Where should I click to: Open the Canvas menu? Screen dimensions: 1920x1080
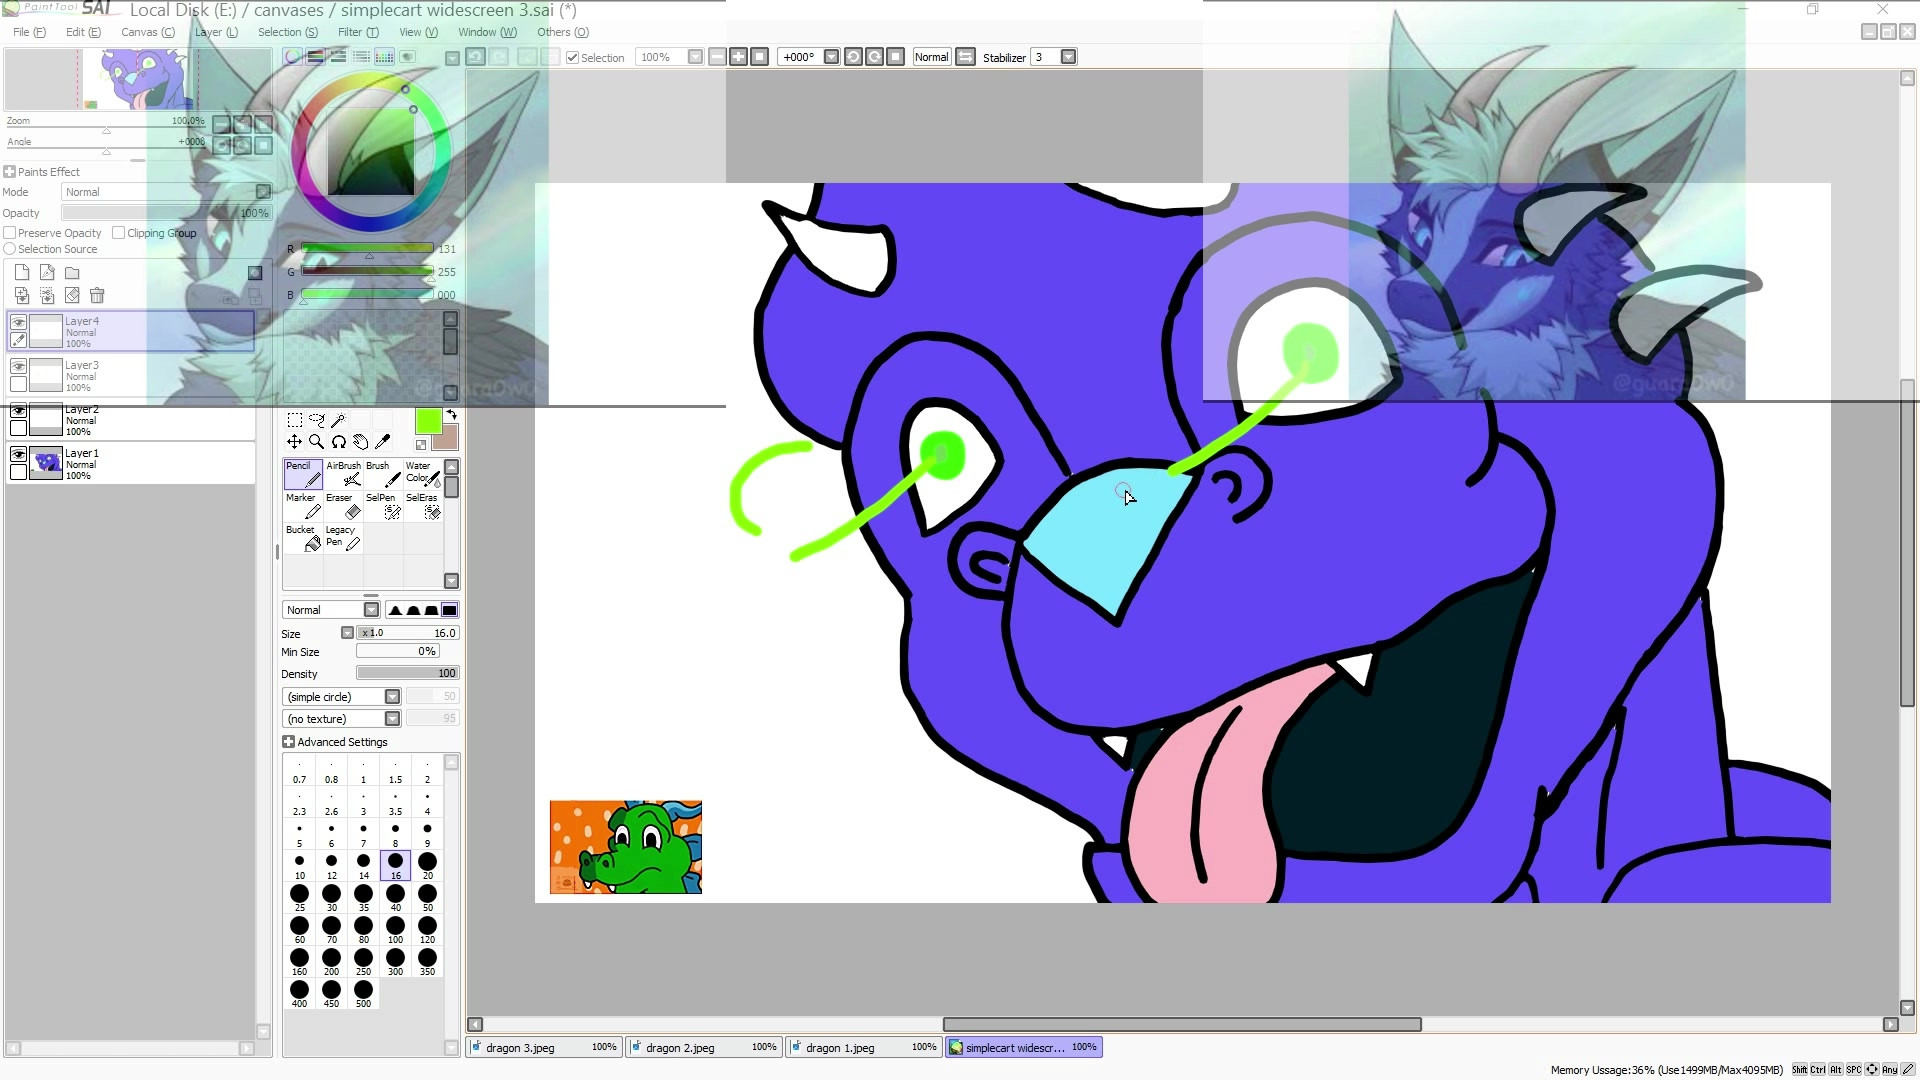click(148, 32)
